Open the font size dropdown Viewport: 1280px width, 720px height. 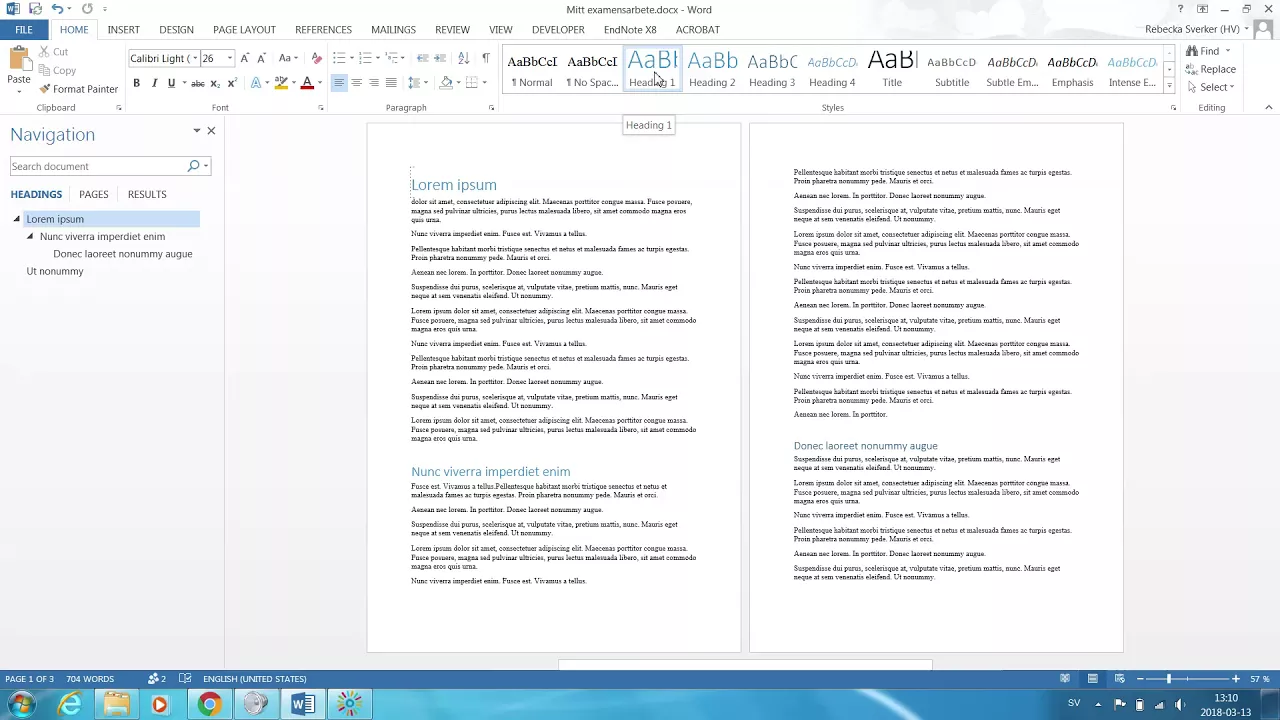[230, 58]
